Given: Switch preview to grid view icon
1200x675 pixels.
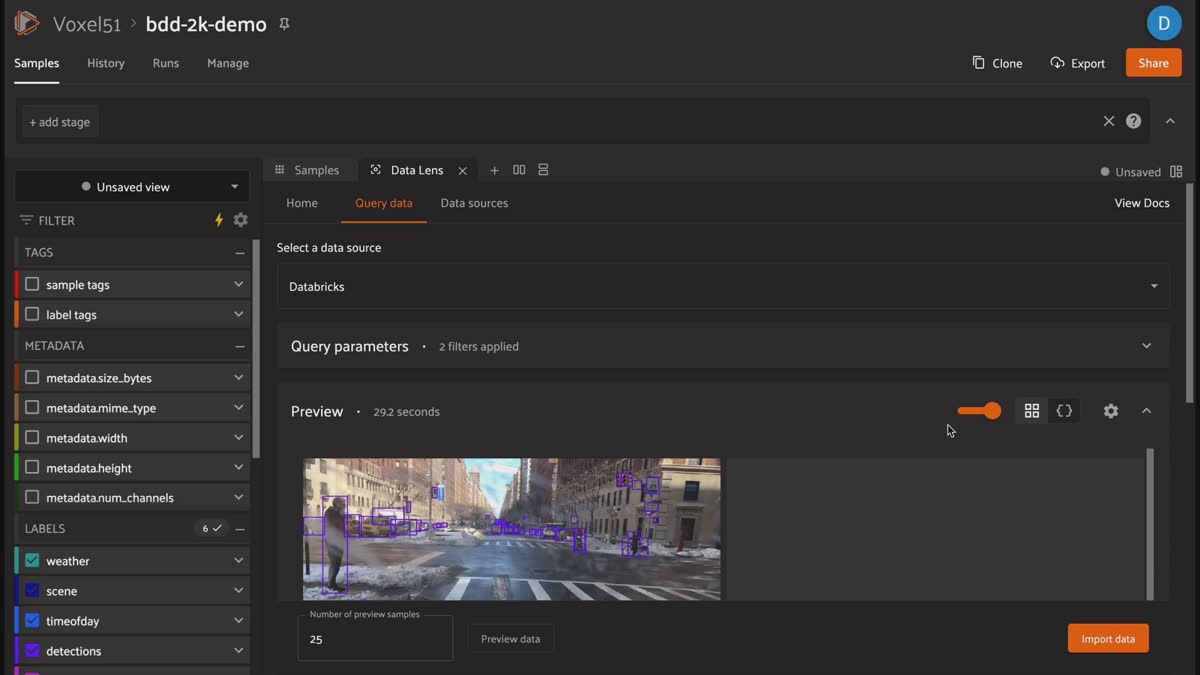Looking at the screenshot, I should tap(1032, 411).
